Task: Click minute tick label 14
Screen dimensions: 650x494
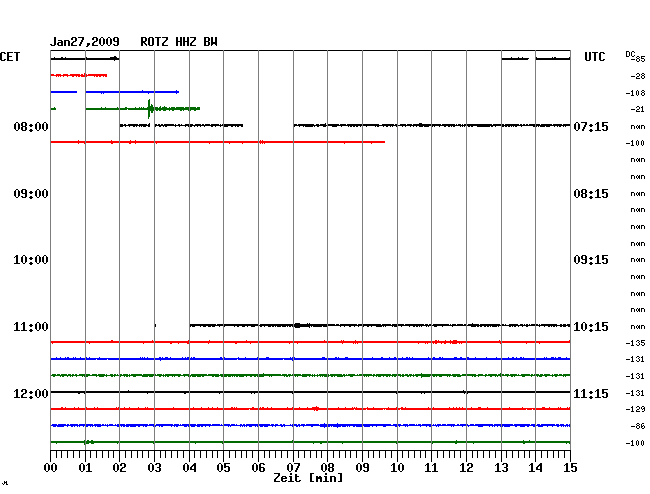Action: (x=535, y=467)
